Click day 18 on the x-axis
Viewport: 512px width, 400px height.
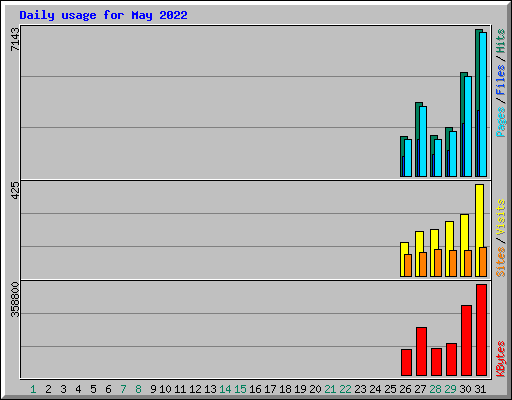285,389
